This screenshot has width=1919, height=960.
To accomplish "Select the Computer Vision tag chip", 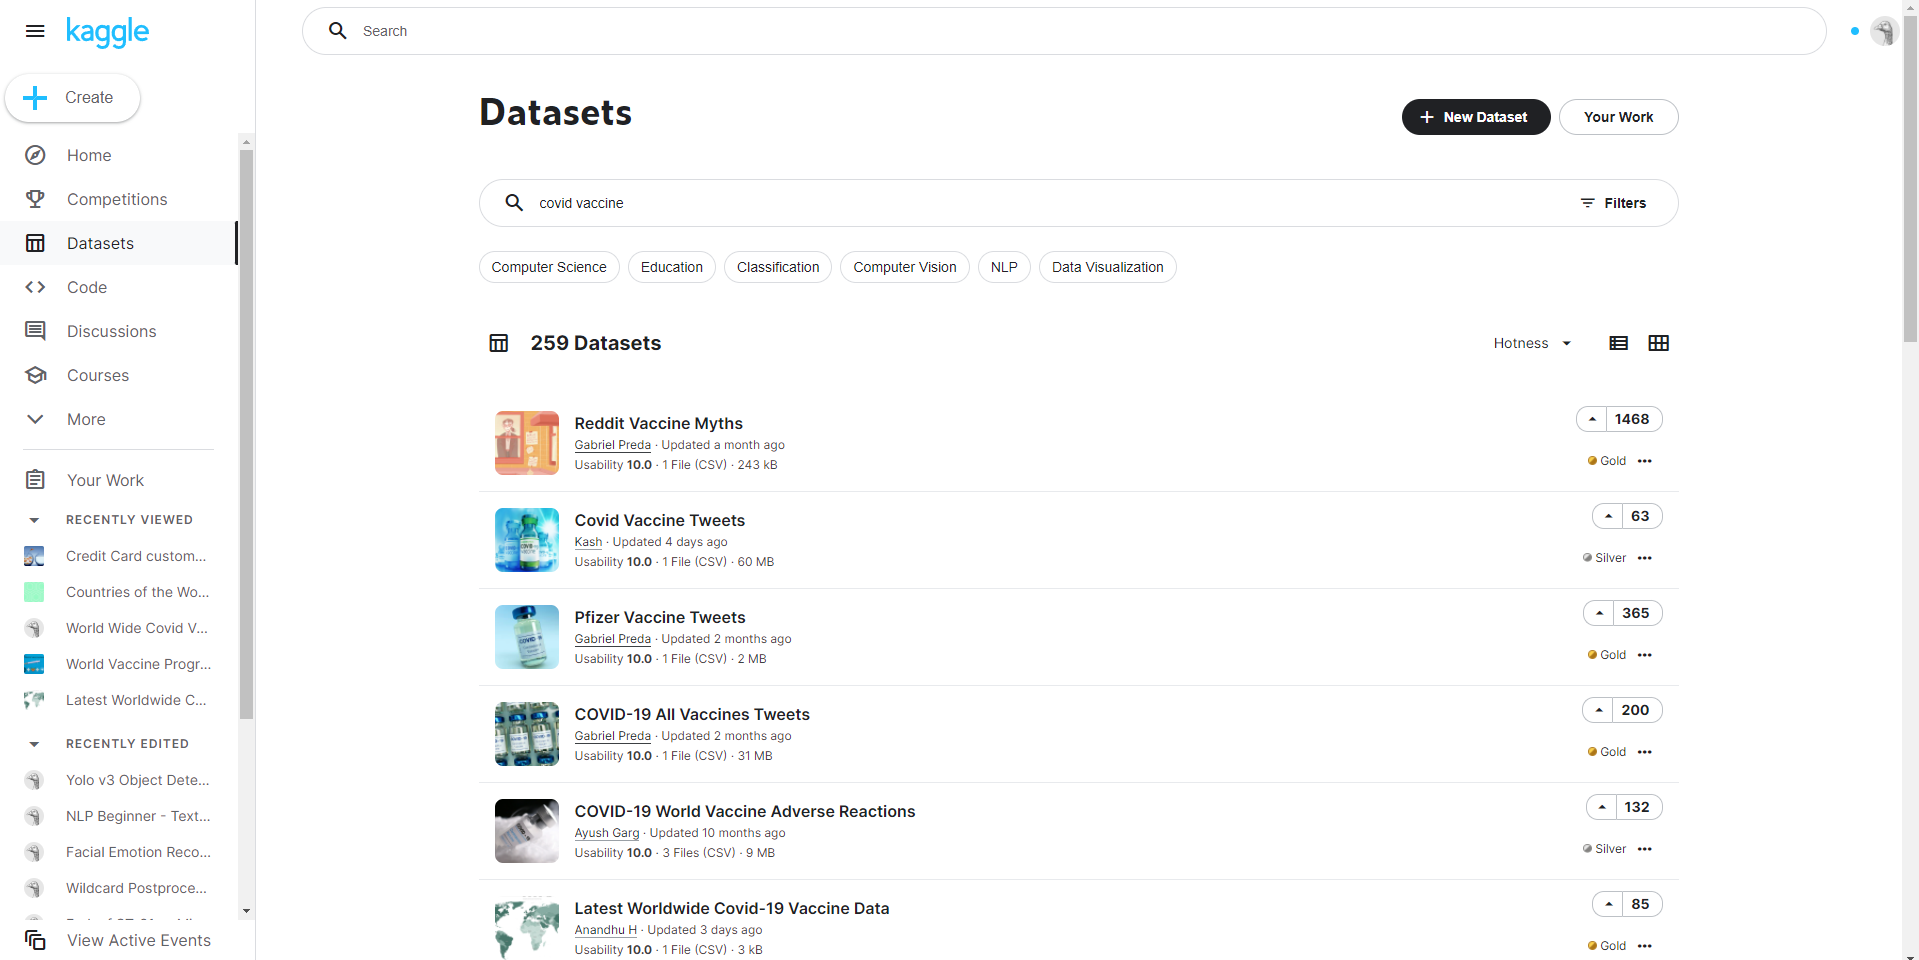I will tap(905, 267).
